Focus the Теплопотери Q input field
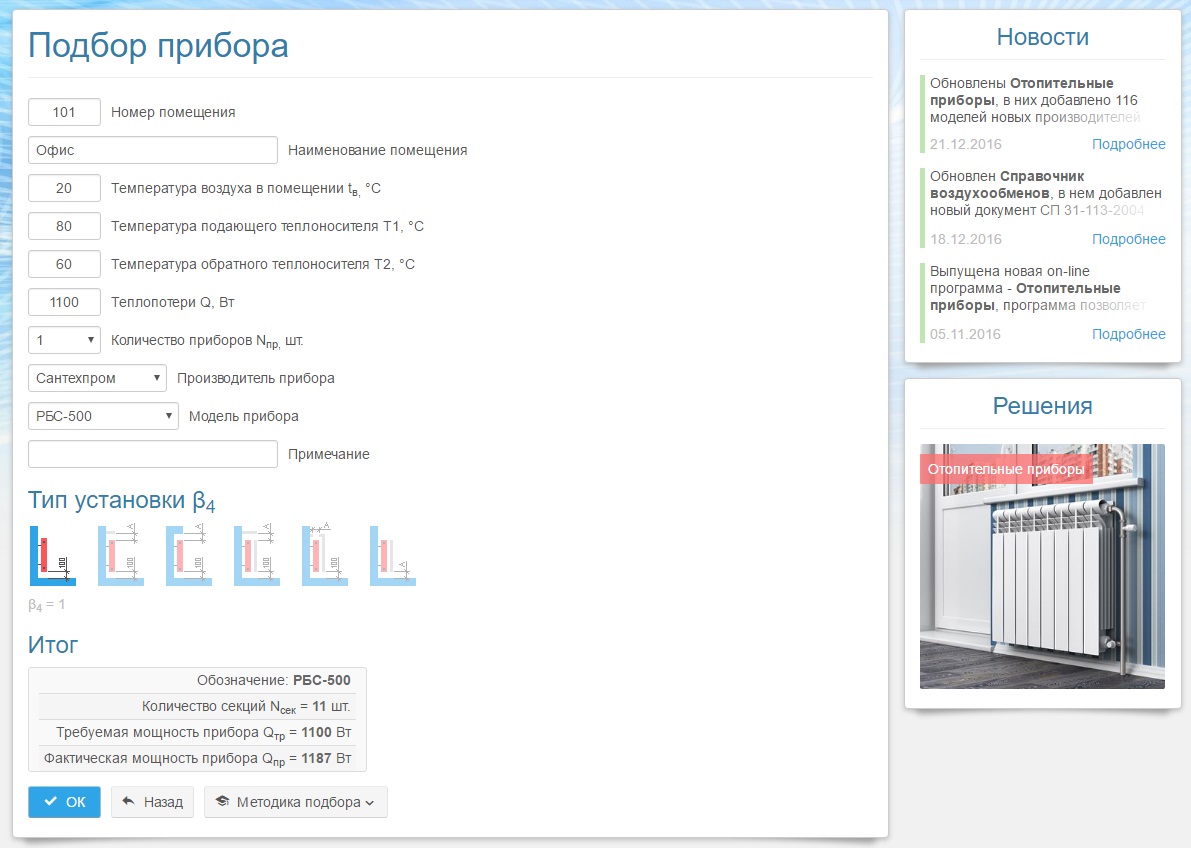Screen dimensions: 1191x848 64,302
